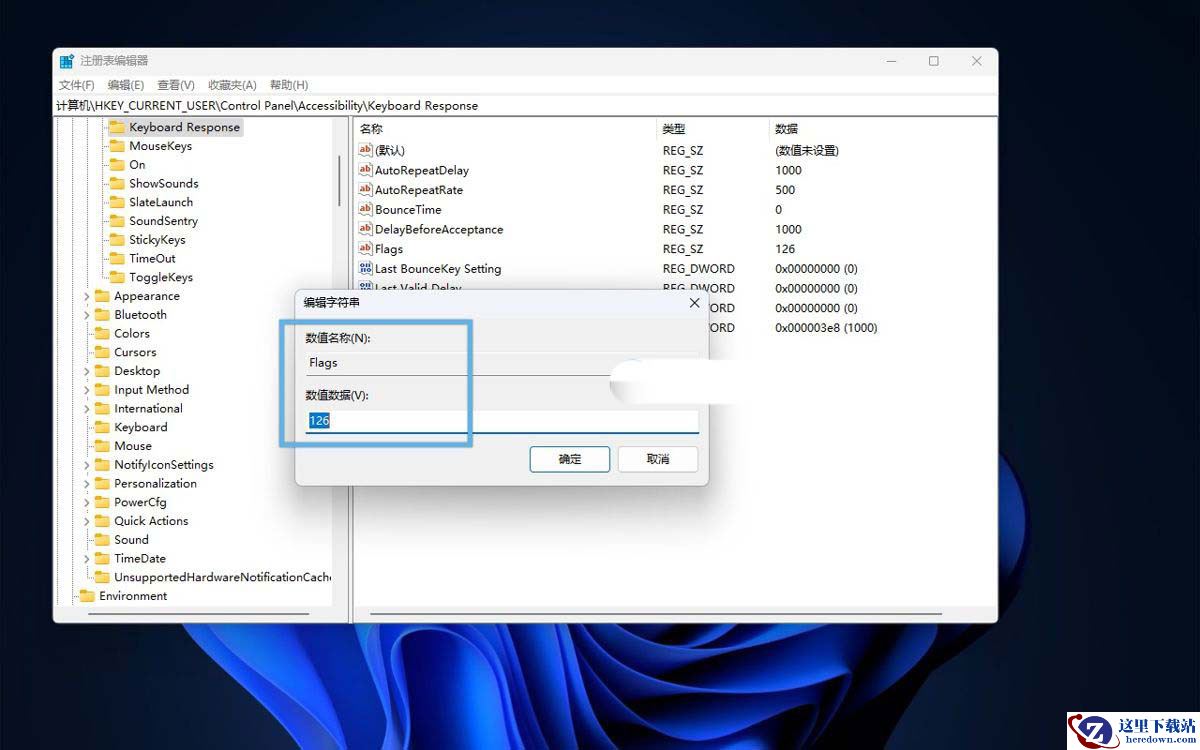Click the string icon beside DelayBeforeAcceptance
Screen dimensions: 1200x750
tap(365, 229)
